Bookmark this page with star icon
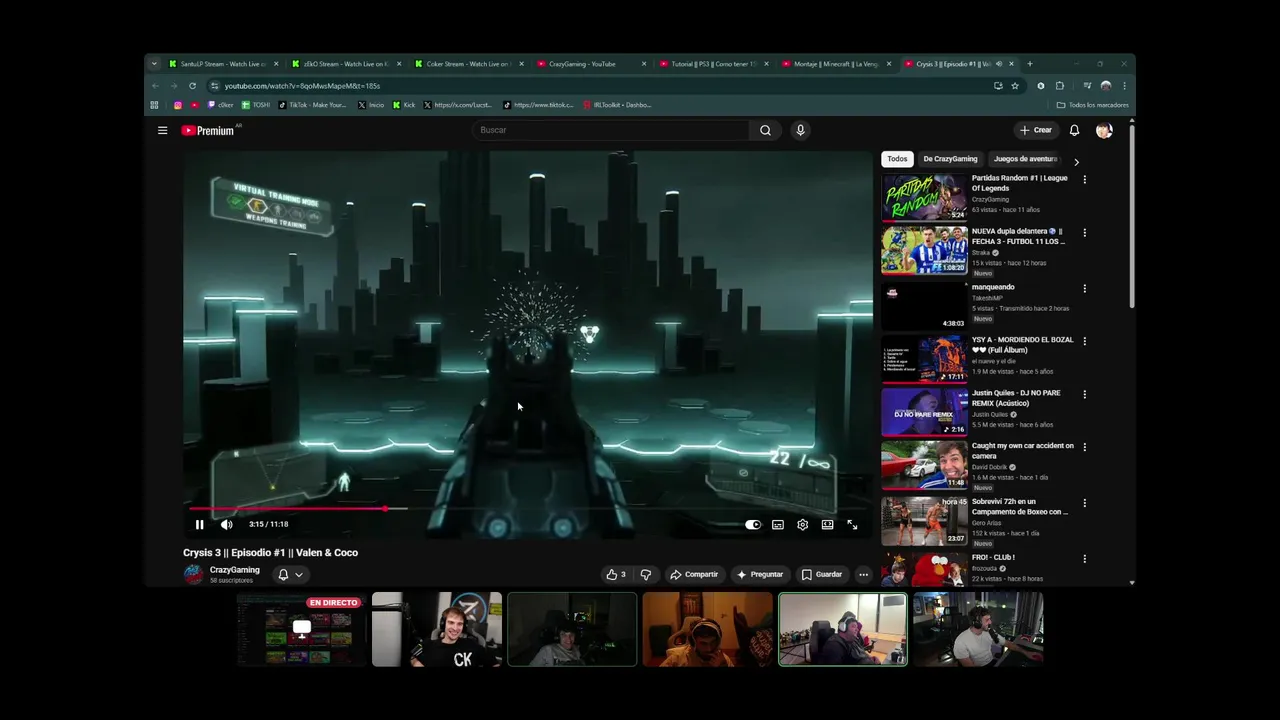1280x720 pixels. 1015,86
